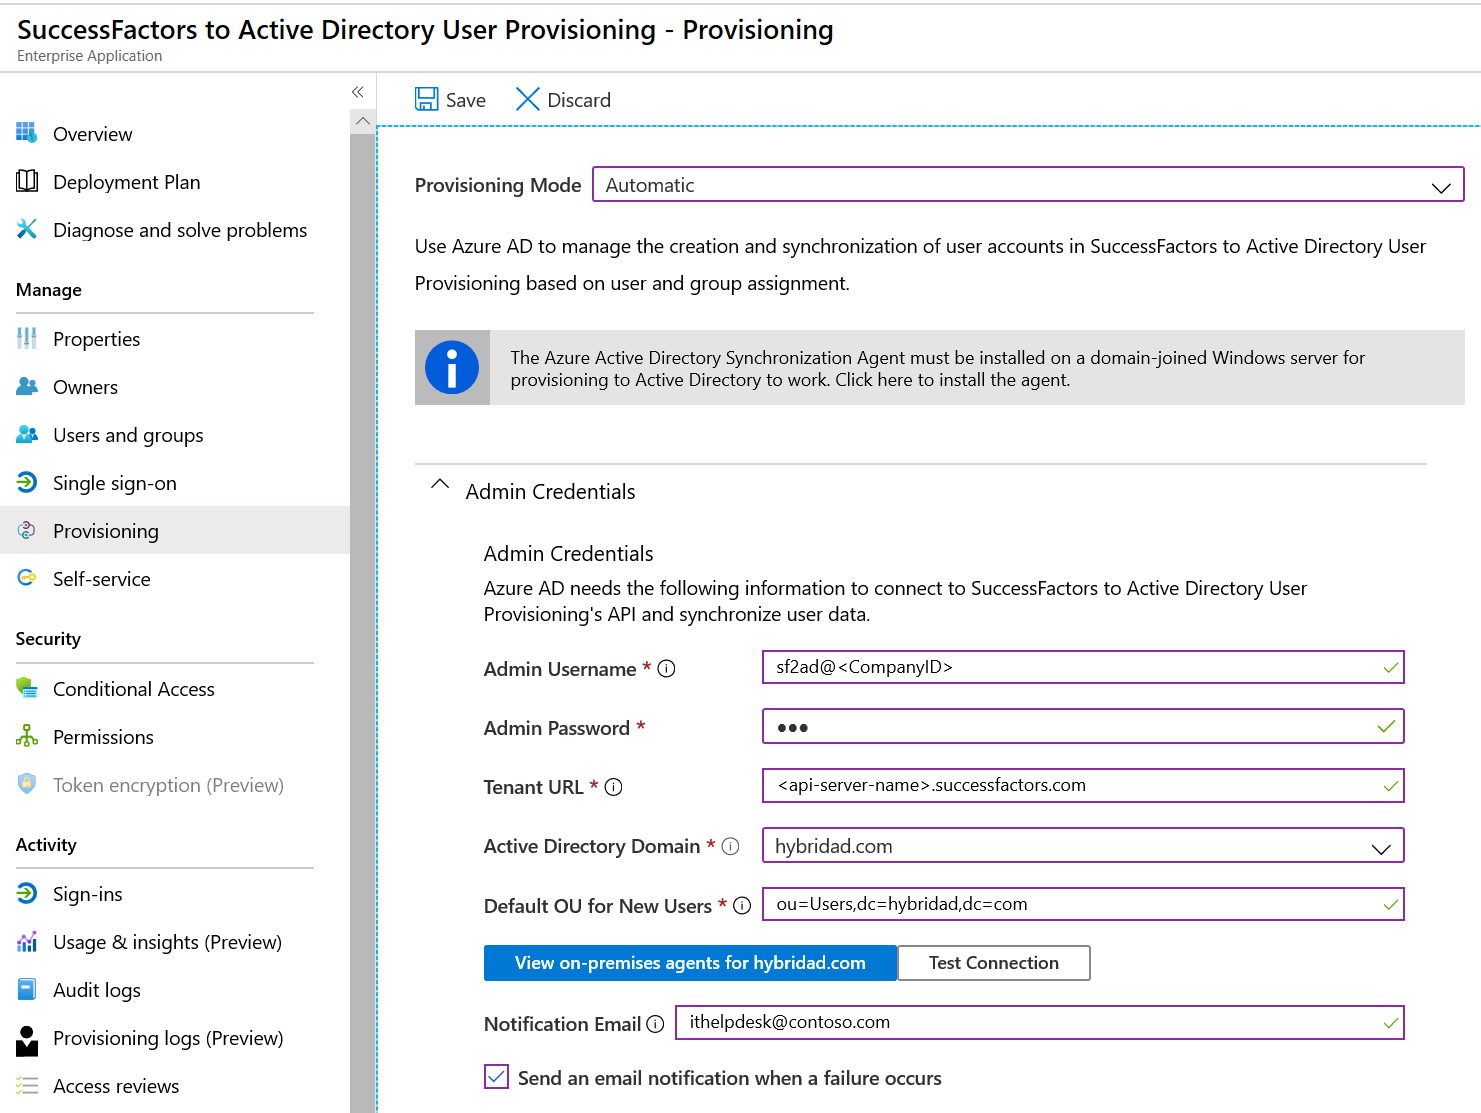
Task: Open Owners under Manage
Action: coord(85,387)
